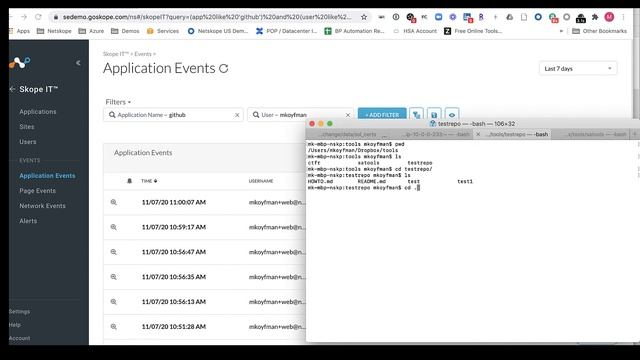Image resolution: width=640 pixels, height=360 pixels.
Task: Click the alert bell column icon
Action: pyautogui.click(x=129, y=181)
